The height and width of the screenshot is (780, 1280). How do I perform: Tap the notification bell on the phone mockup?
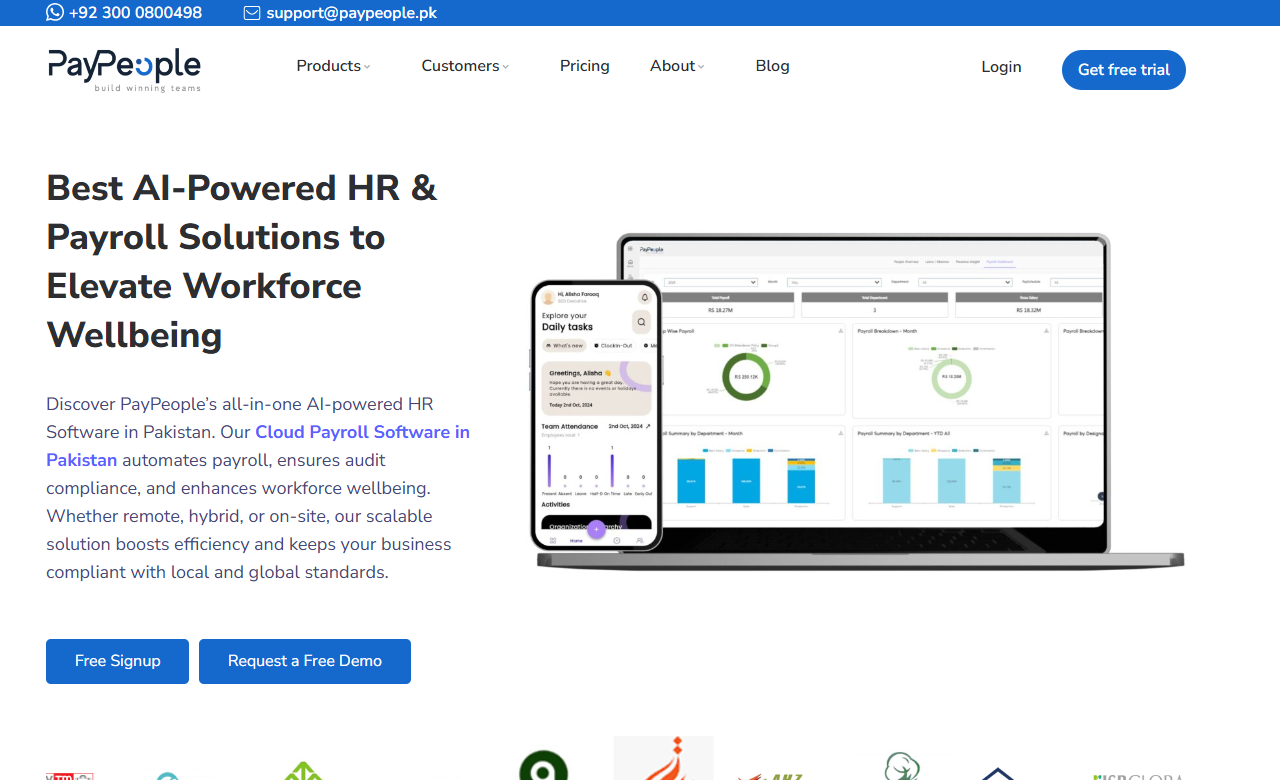point(644,296)
